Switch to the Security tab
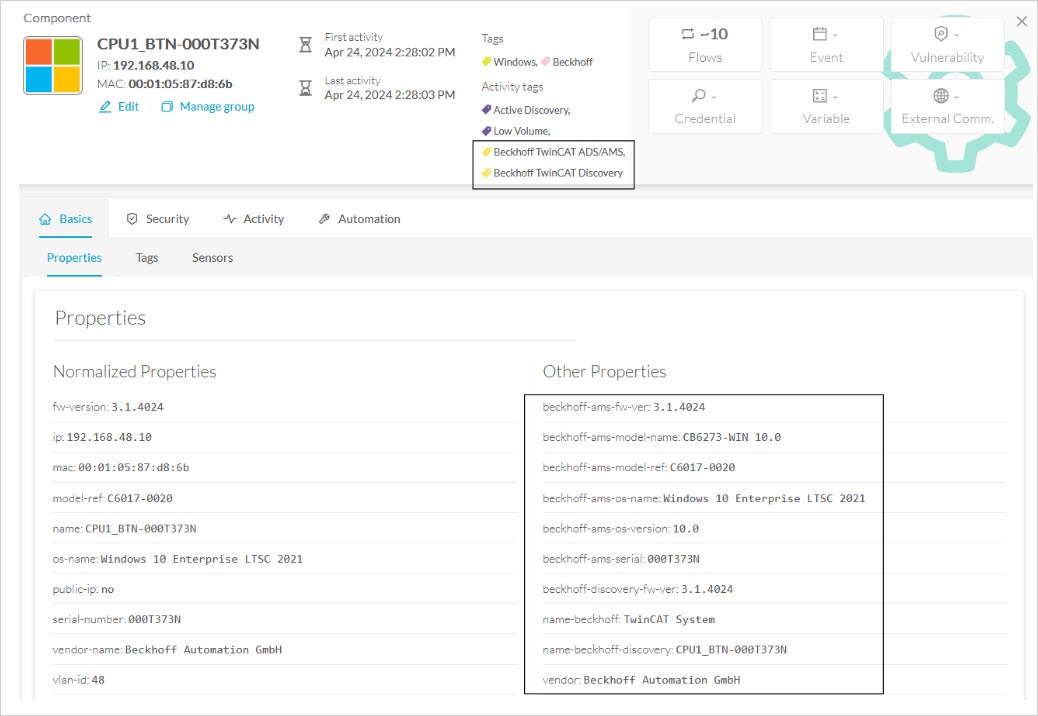 click(x=158, y=218)
